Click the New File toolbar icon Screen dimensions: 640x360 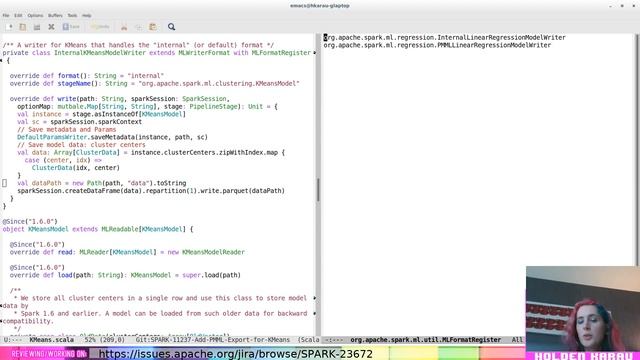point(9,27)
